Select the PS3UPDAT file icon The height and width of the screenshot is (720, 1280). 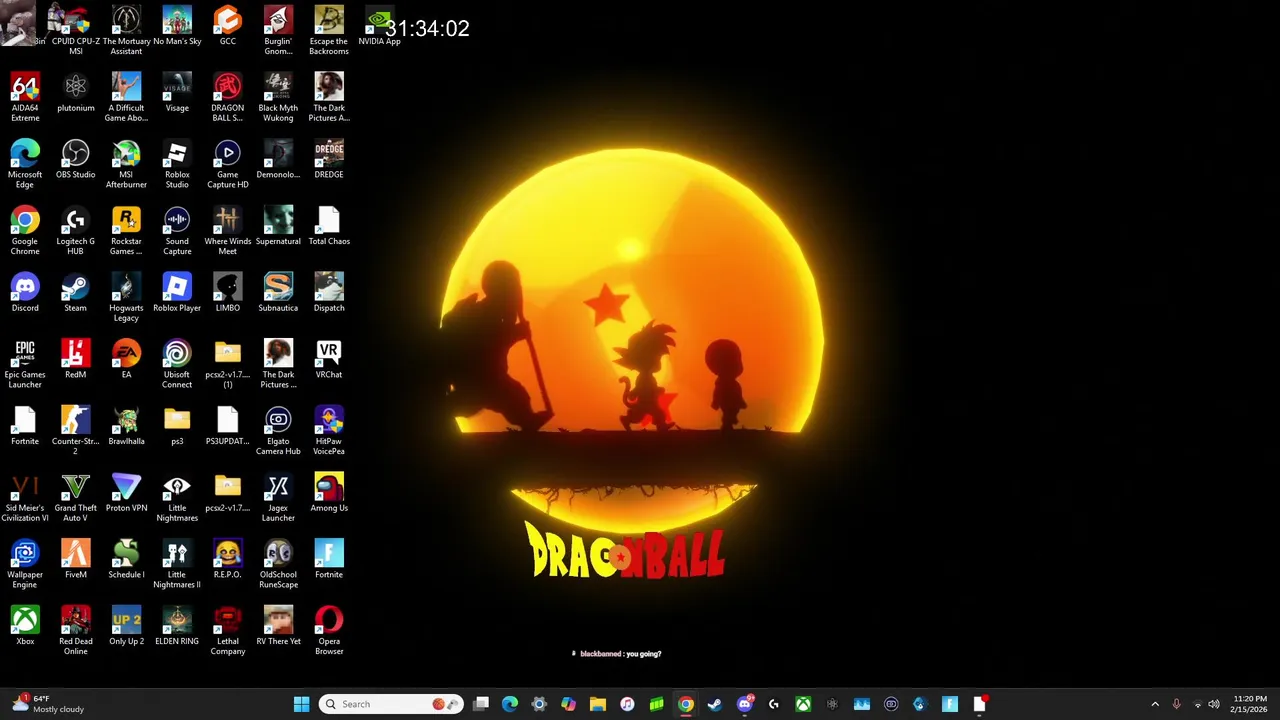[x=228, y=426]
